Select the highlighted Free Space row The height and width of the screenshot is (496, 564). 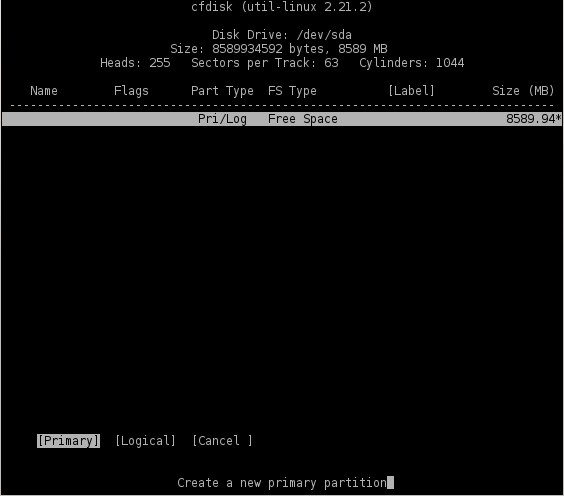(x=282, y=119)
